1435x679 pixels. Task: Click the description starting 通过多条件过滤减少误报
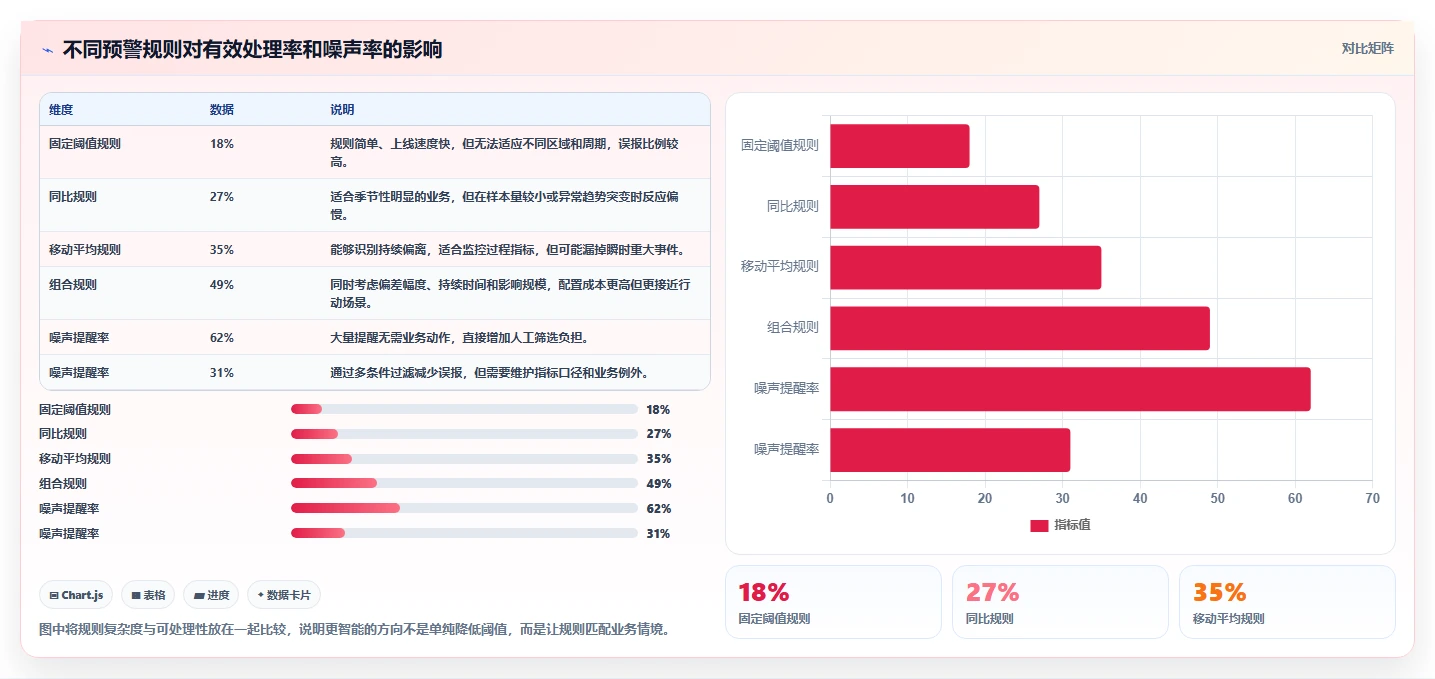click(491, 373)
